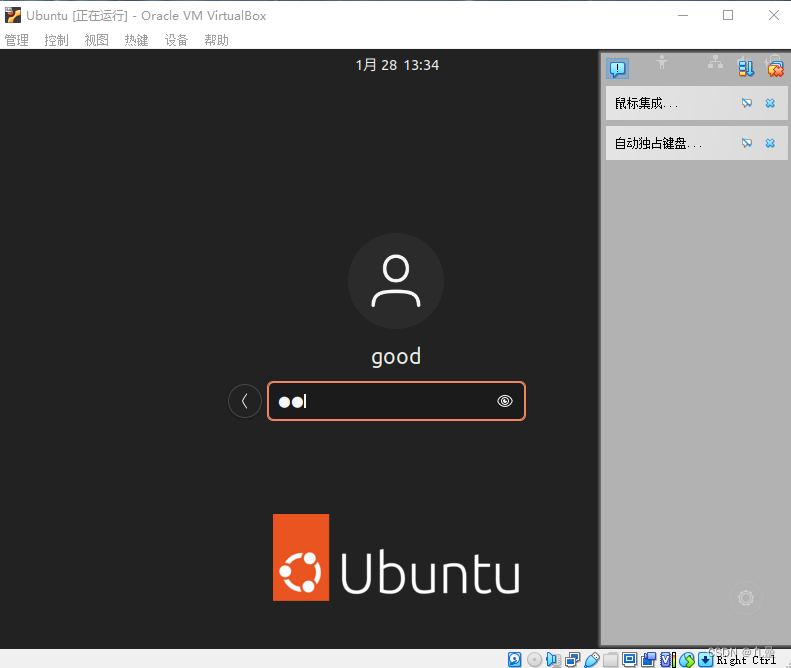Click the recording status bar icon

coord(649,659)
